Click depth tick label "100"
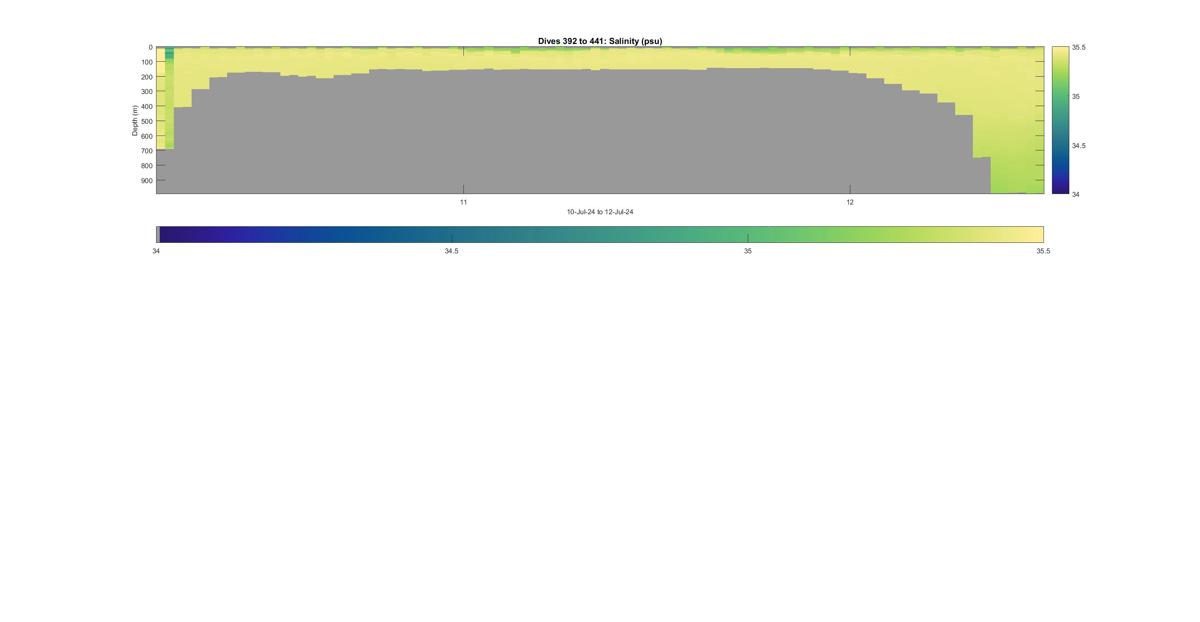The height and width of the screenshot is (622, 1200). coord(146,62)
